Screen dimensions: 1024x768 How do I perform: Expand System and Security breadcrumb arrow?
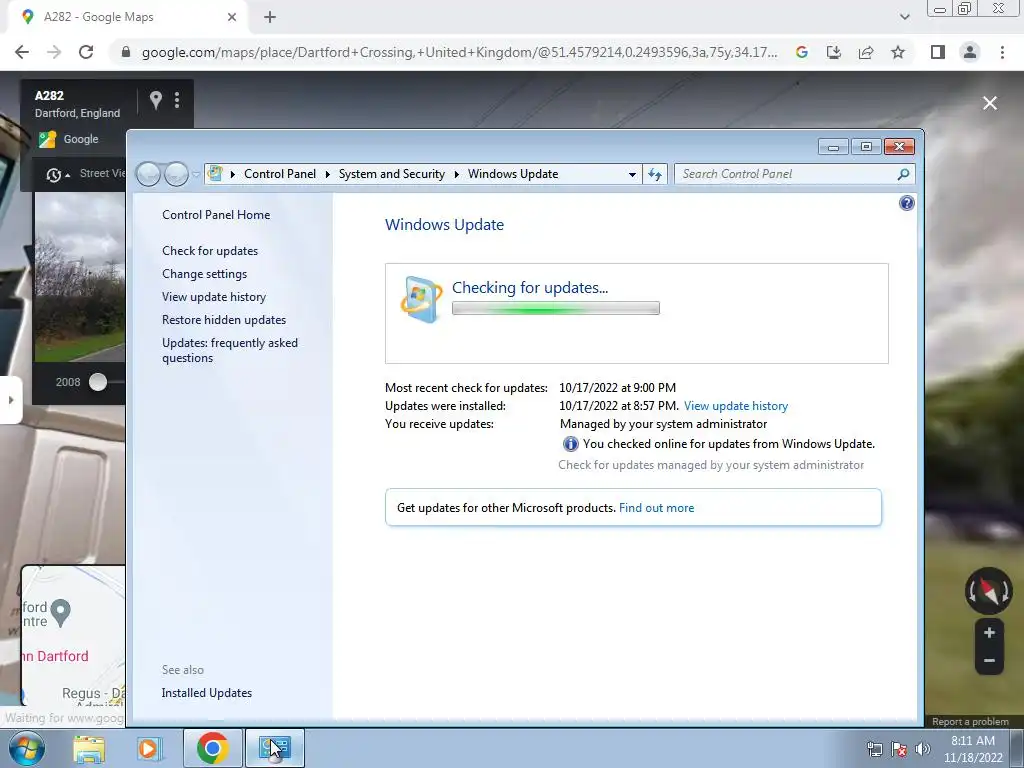(x=456, y=174)
